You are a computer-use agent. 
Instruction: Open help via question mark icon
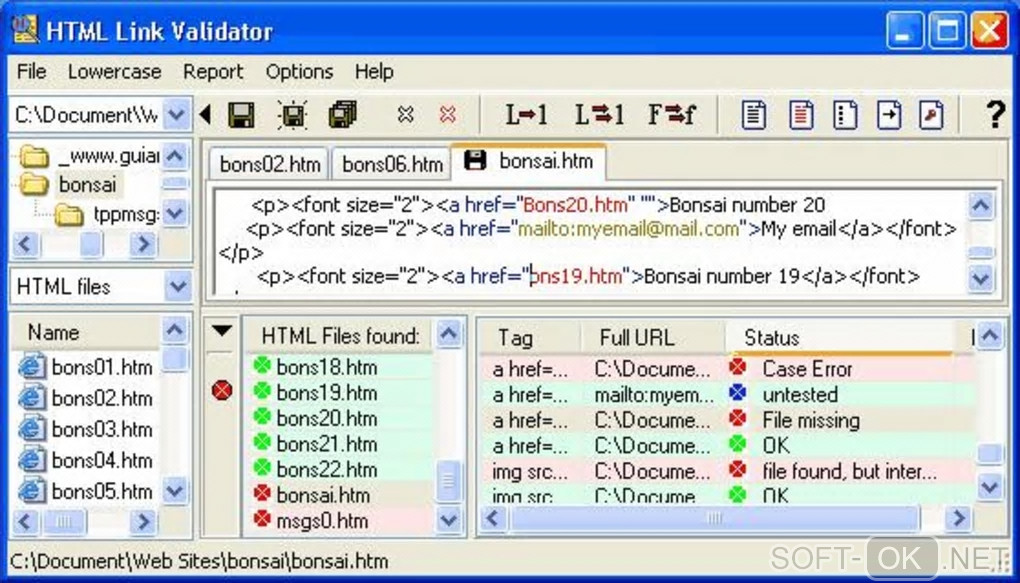click(995, 115)
